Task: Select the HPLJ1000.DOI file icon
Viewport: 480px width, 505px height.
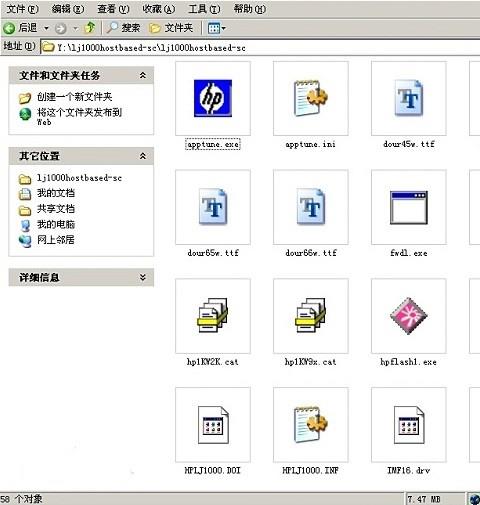Action: coord(213,425)
